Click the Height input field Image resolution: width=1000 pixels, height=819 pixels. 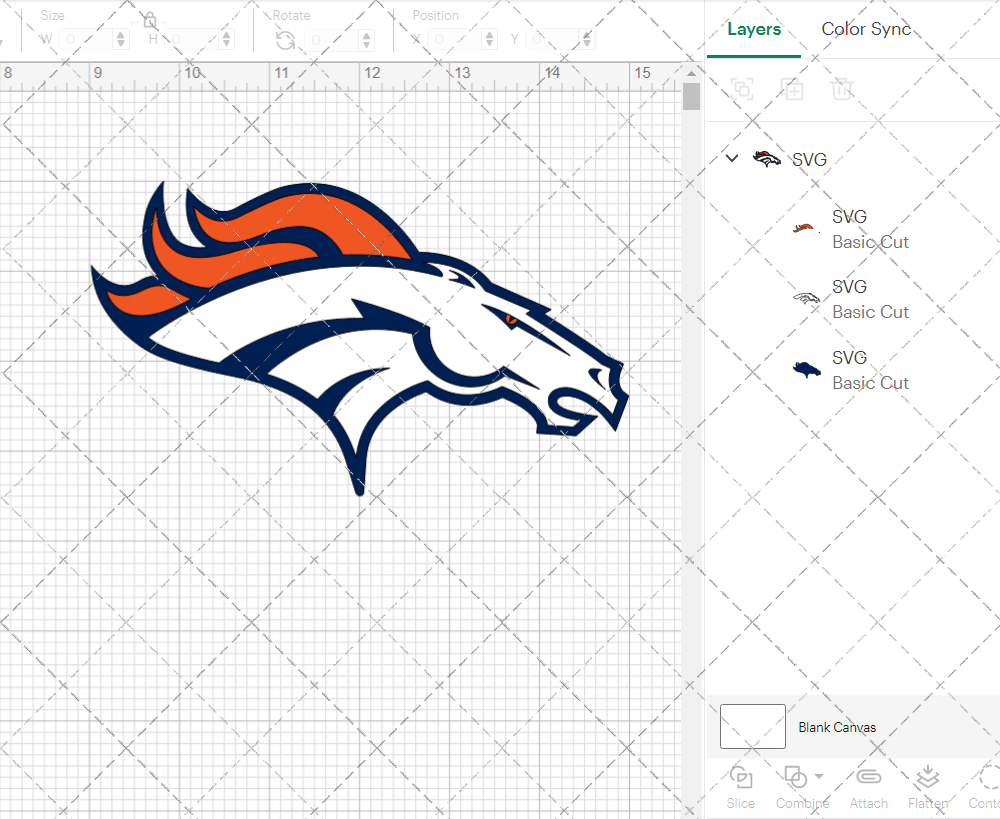coord(193,40)
